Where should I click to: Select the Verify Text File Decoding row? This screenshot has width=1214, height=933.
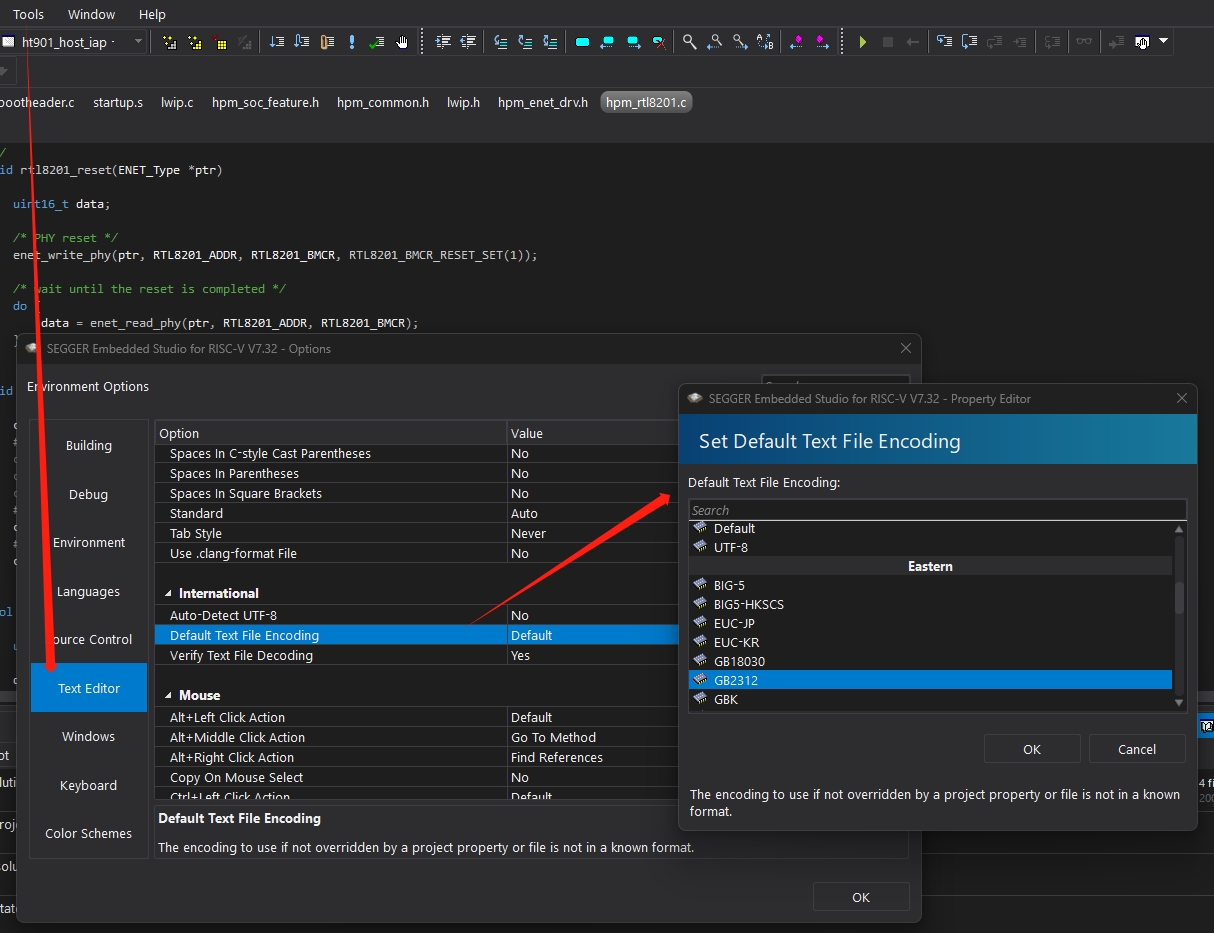tap(417, 655)
